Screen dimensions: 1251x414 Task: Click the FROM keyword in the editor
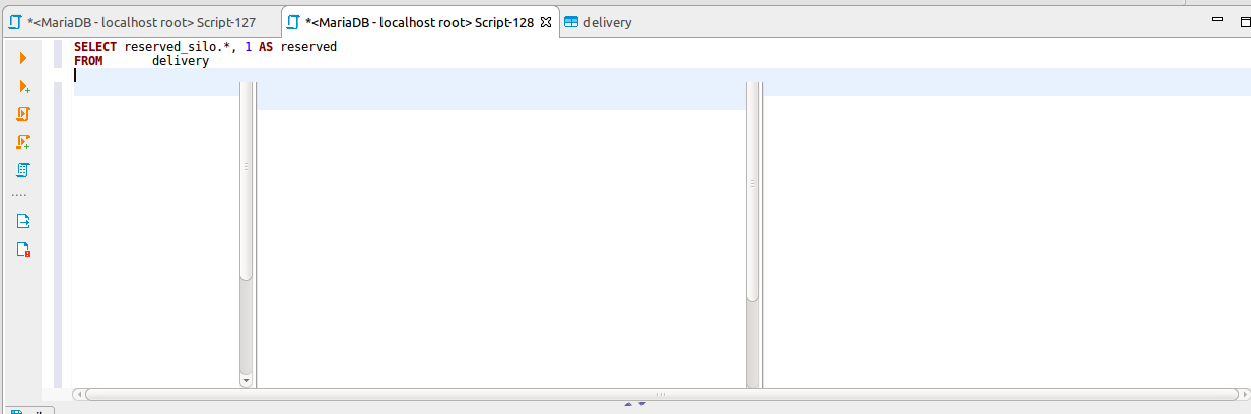[x=88, y=61]
